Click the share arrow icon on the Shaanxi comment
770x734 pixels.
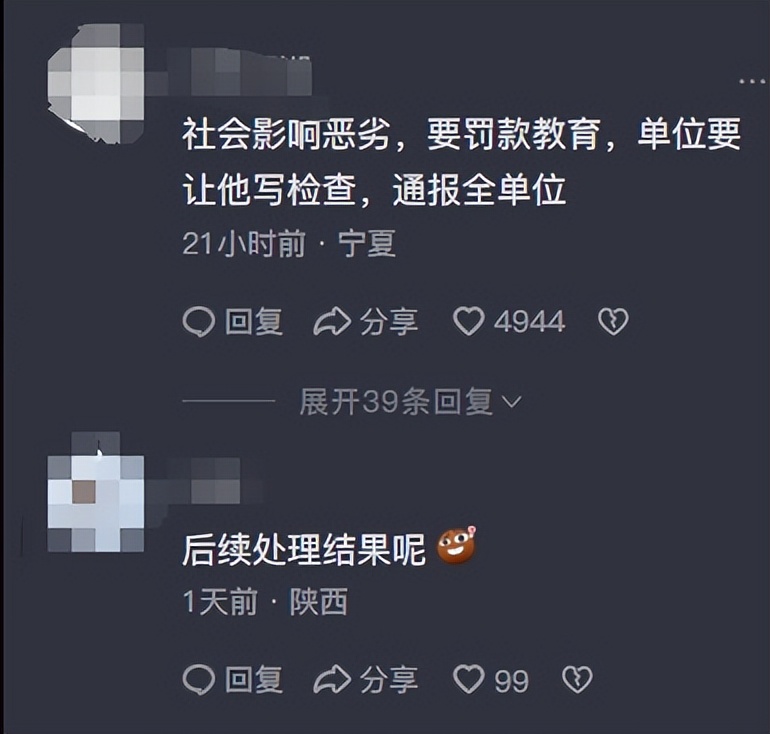click(332, 680)
